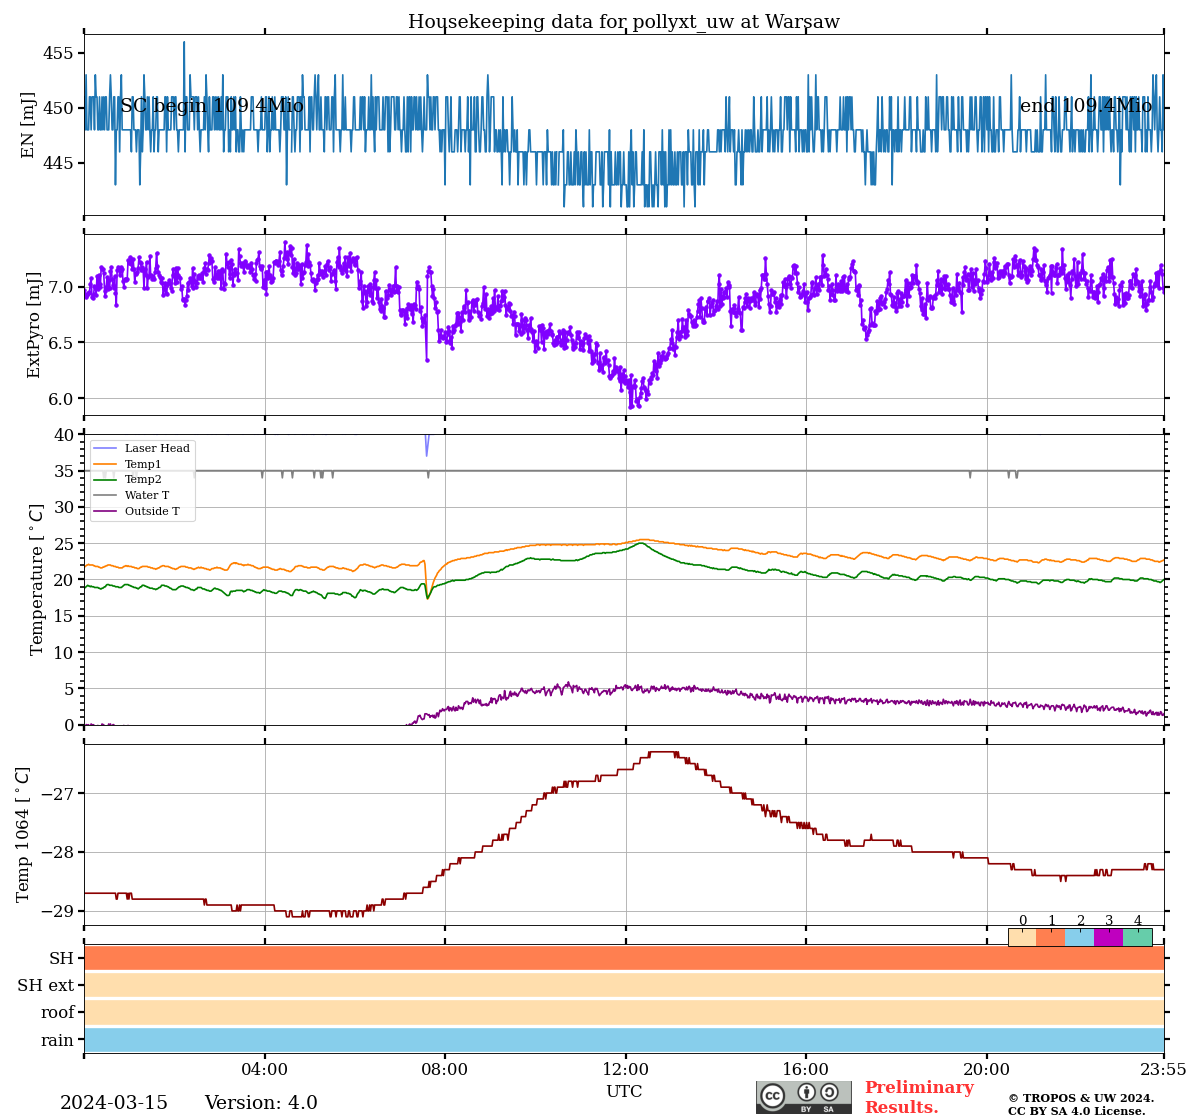
Task: Select the magenta color swatch labeled 3
Action: pos(1109,937)
